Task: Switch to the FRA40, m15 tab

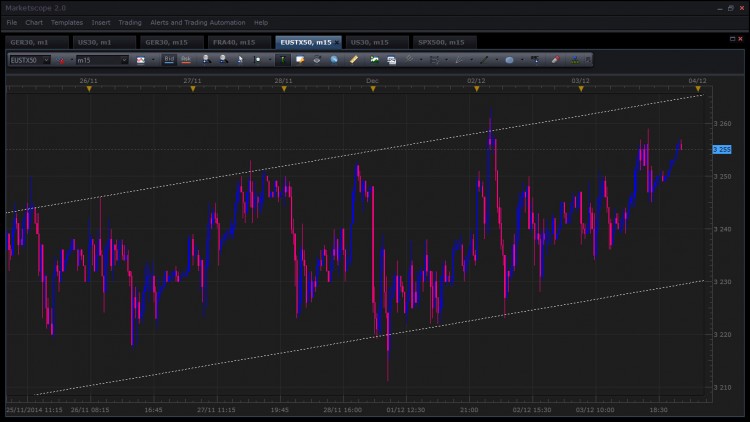Action: pyautogui.click(x=239, y=42)
